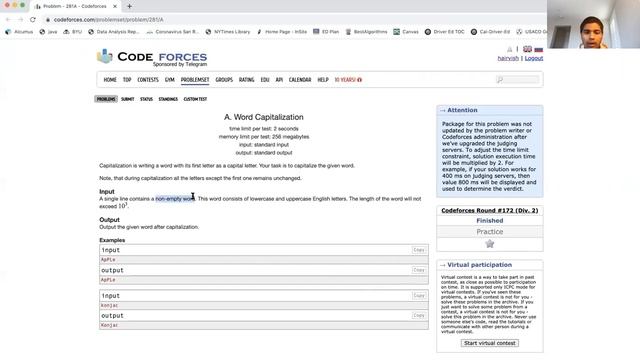Click the Practice label in the contest box
The width and height of the screenshot is (640, 360).
(489, 232)
